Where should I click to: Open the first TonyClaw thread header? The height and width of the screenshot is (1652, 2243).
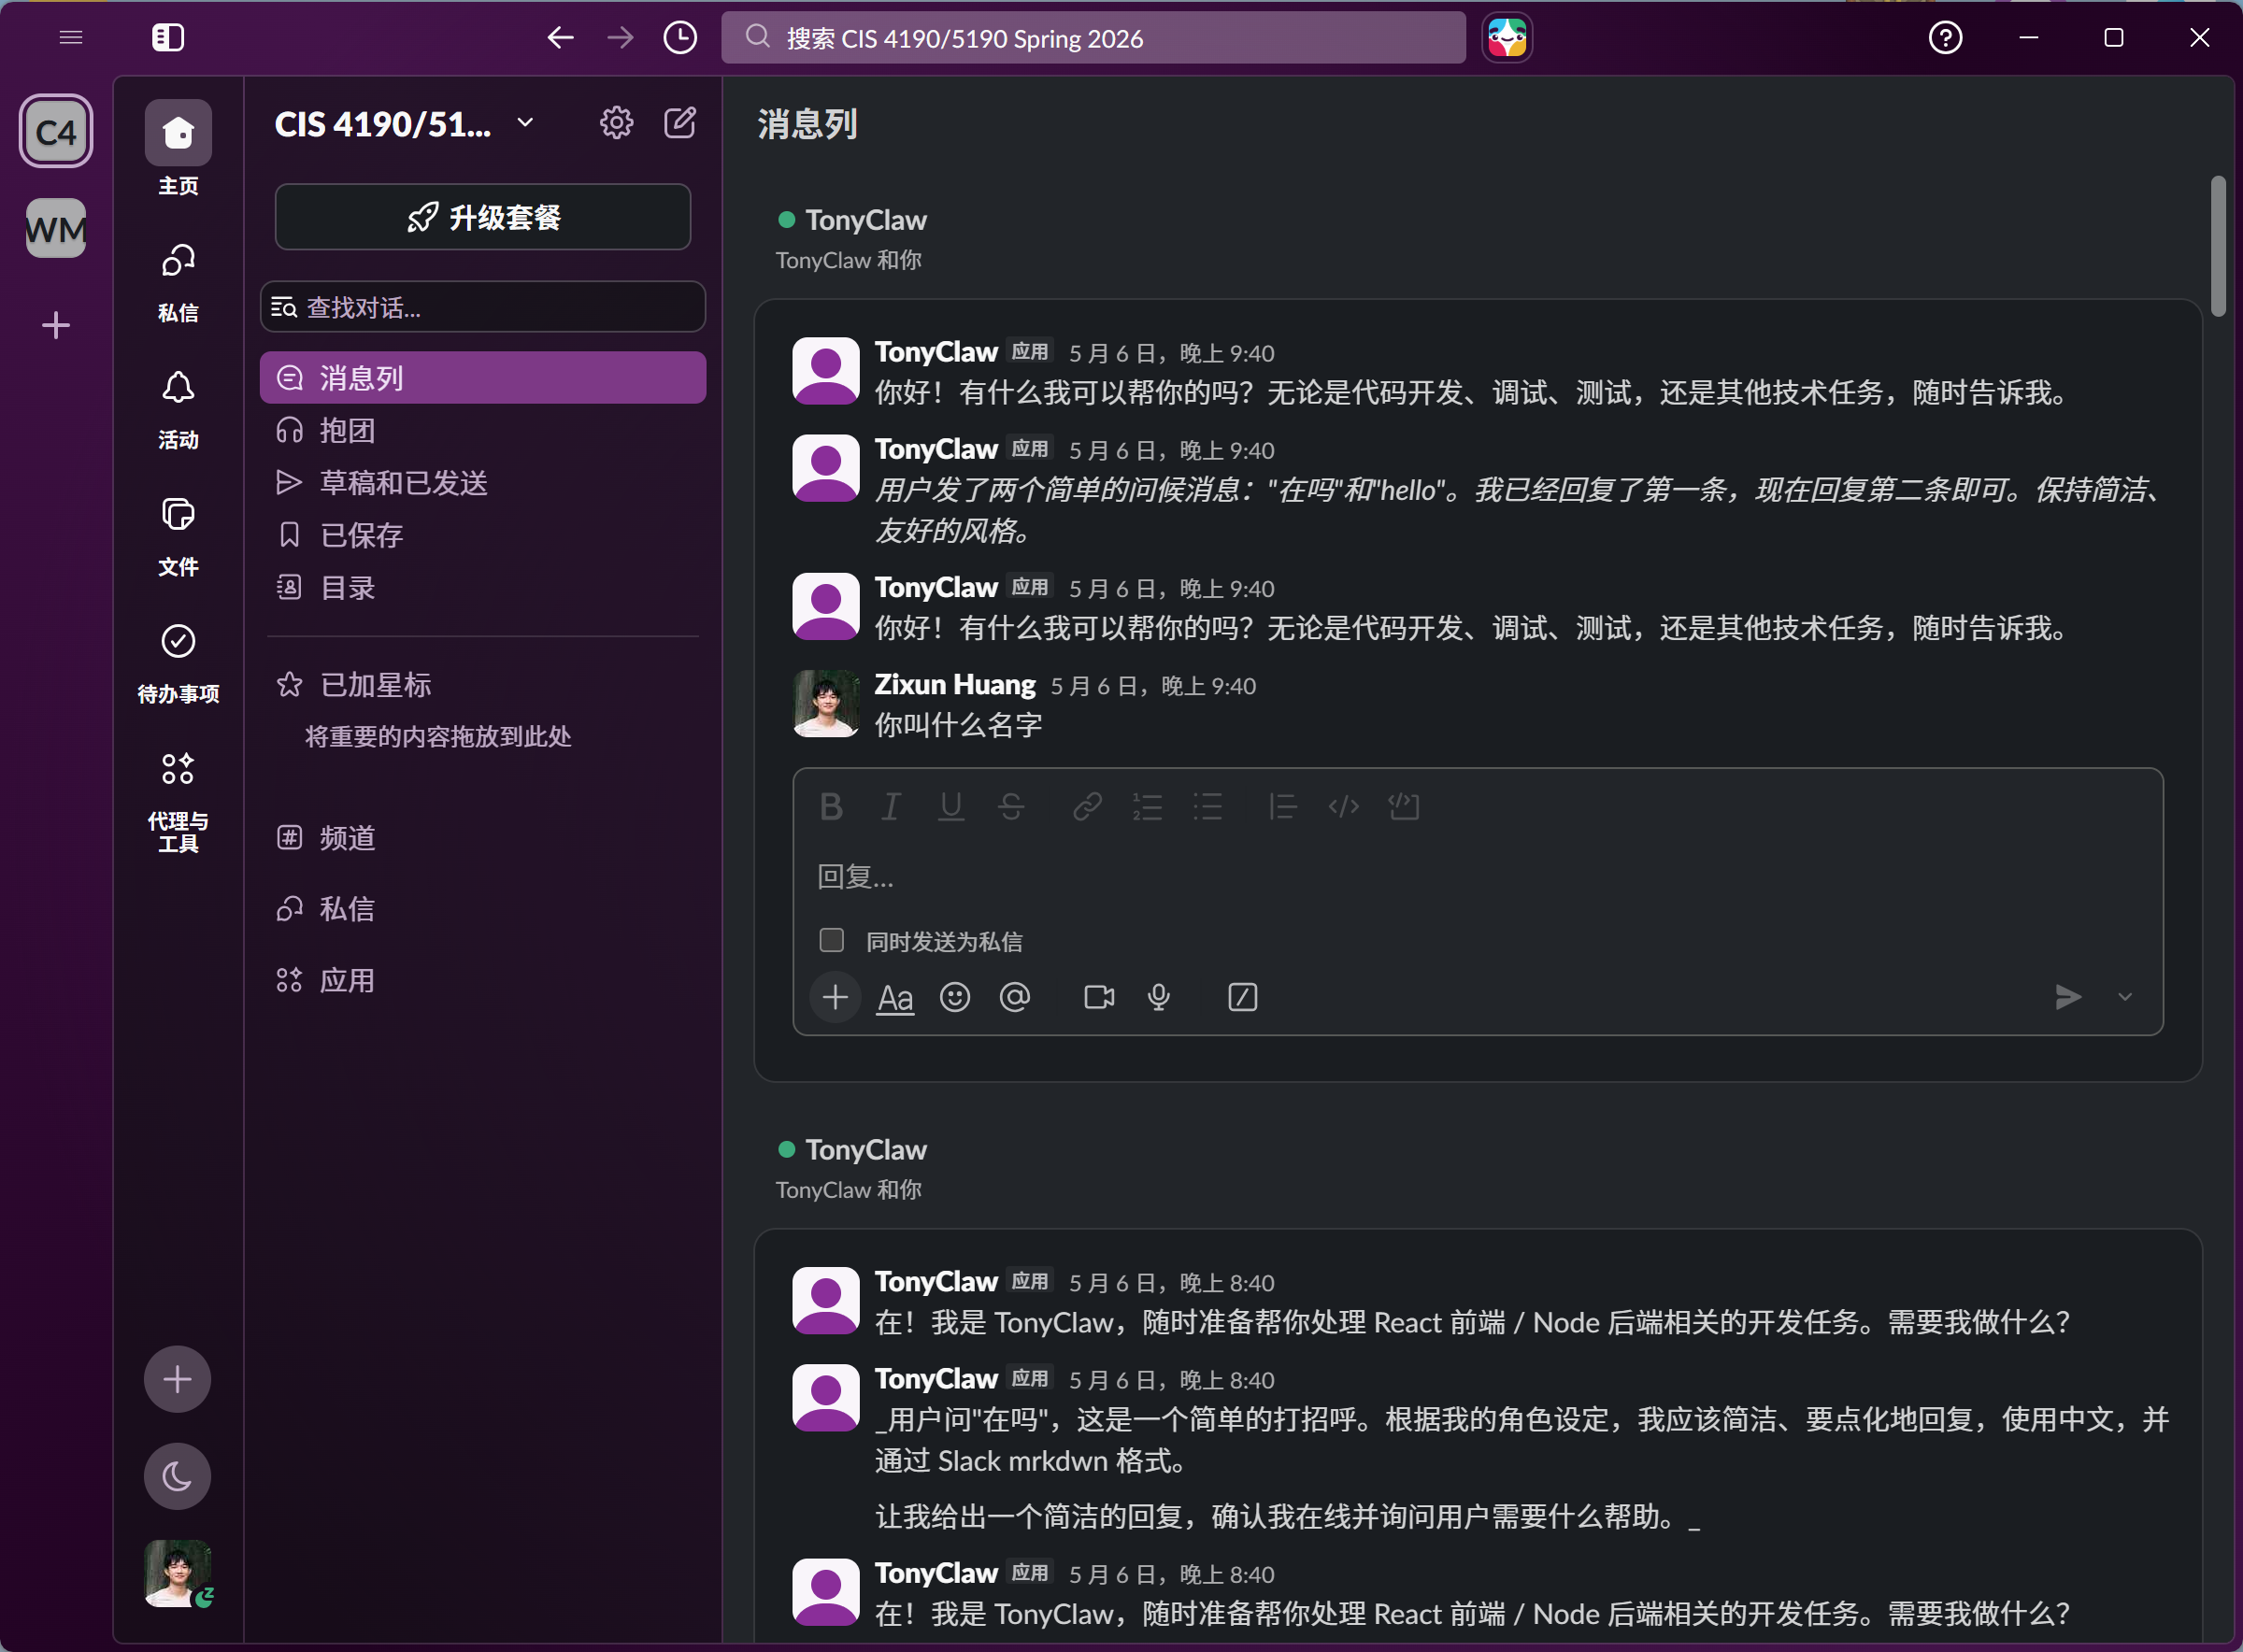pyautogui.click(x=866, y=220)
